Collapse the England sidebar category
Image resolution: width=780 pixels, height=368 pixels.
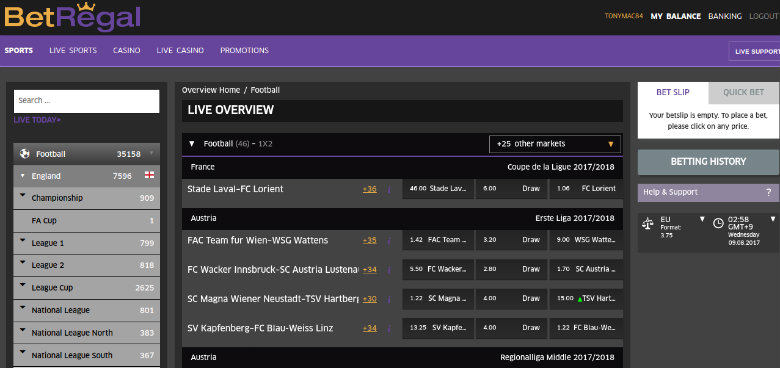(x=22, y=176)
